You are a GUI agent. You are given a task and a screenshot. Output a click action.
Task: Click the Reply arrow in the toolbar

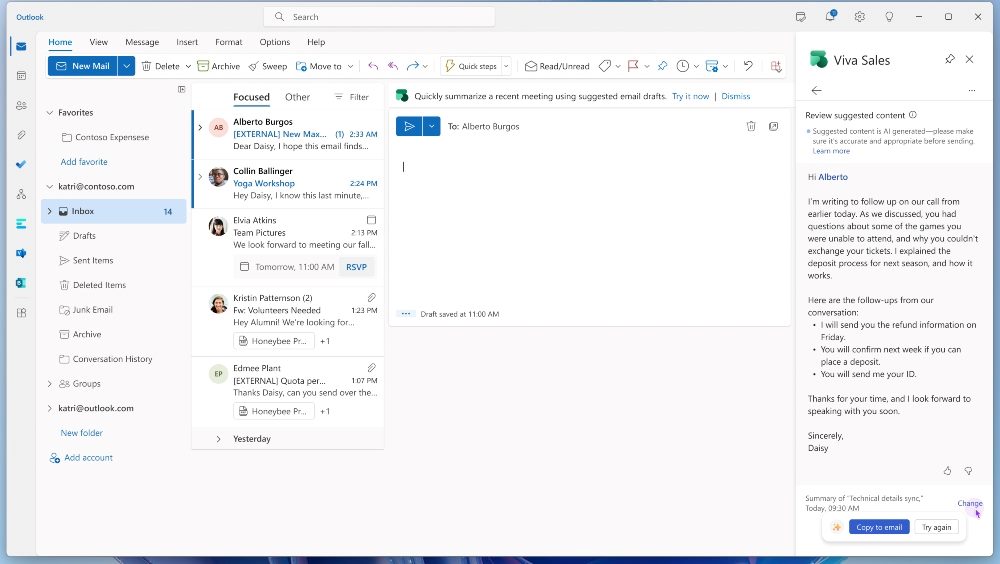pos(373,66)
